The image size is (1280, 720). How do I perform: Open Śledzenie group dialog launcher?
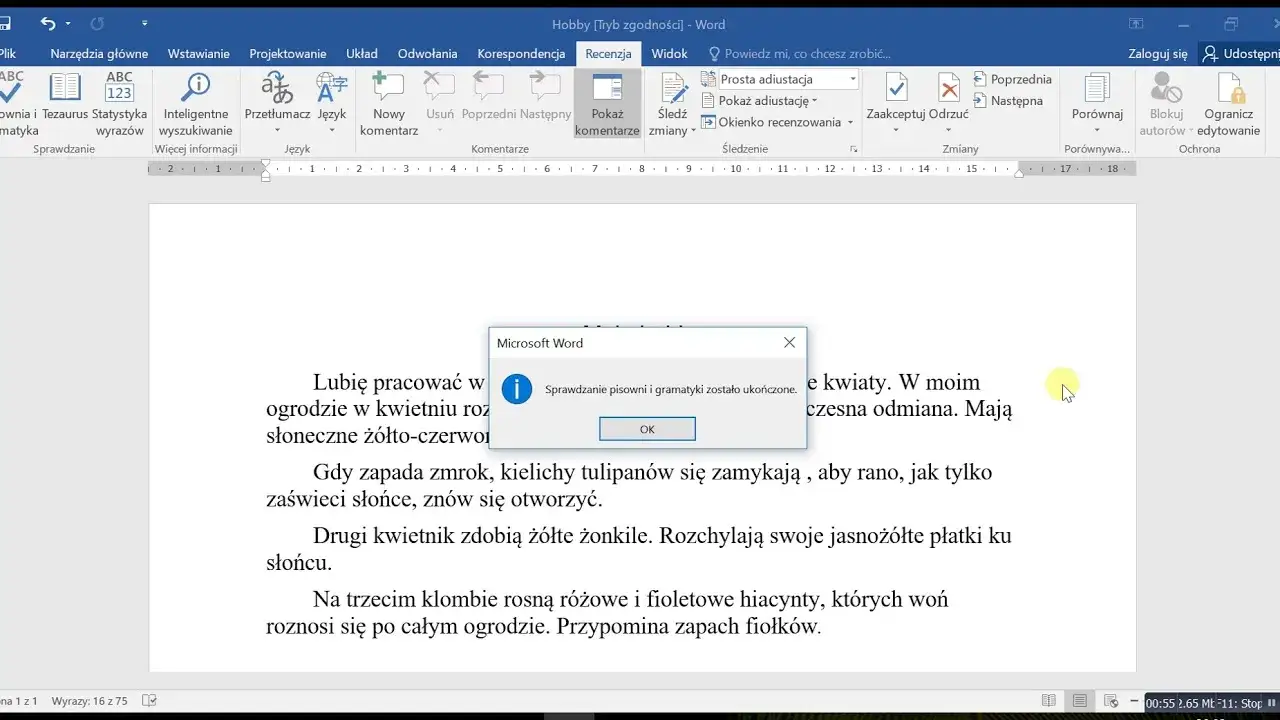[853, 149]
